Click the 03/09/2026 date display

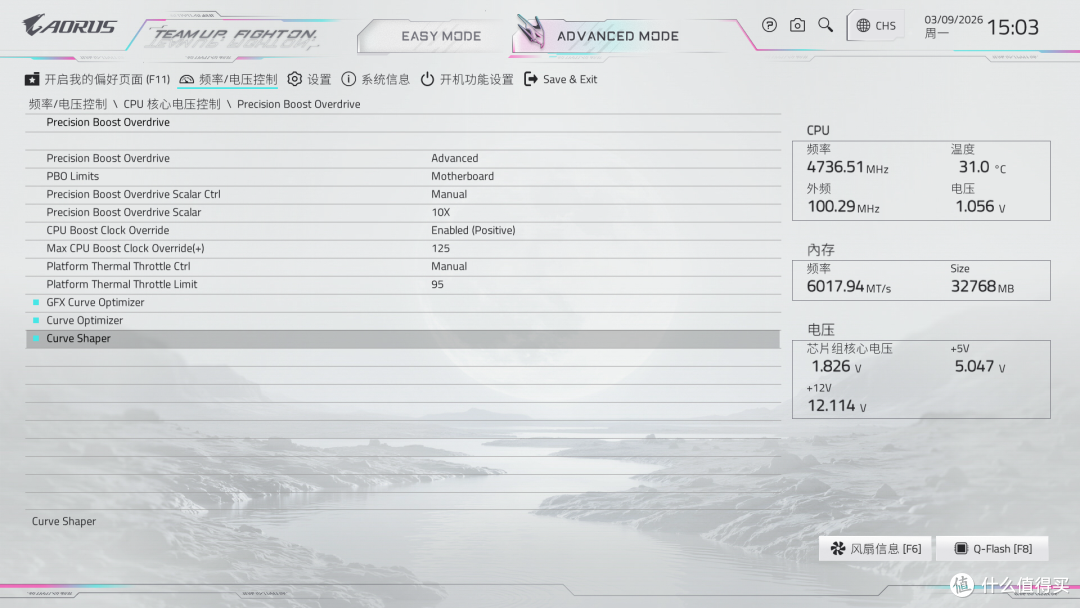tap(953, 20)
